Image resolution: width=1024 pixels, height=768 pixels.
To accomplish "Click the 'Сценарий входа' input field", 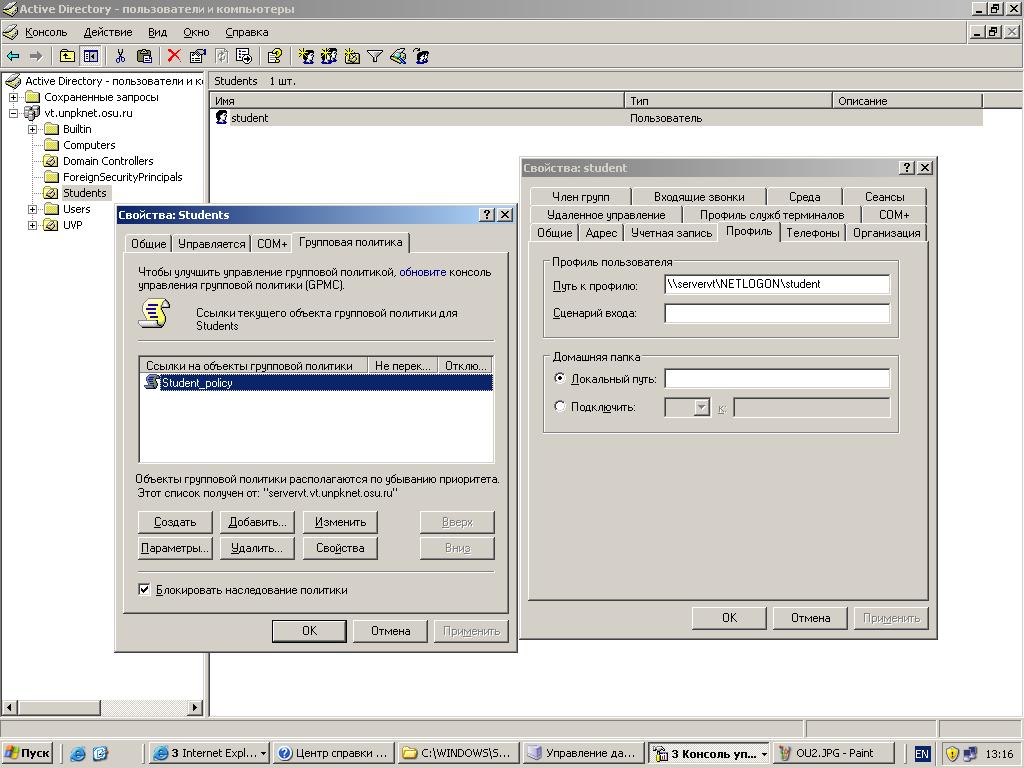I will [x=776, y=313].
